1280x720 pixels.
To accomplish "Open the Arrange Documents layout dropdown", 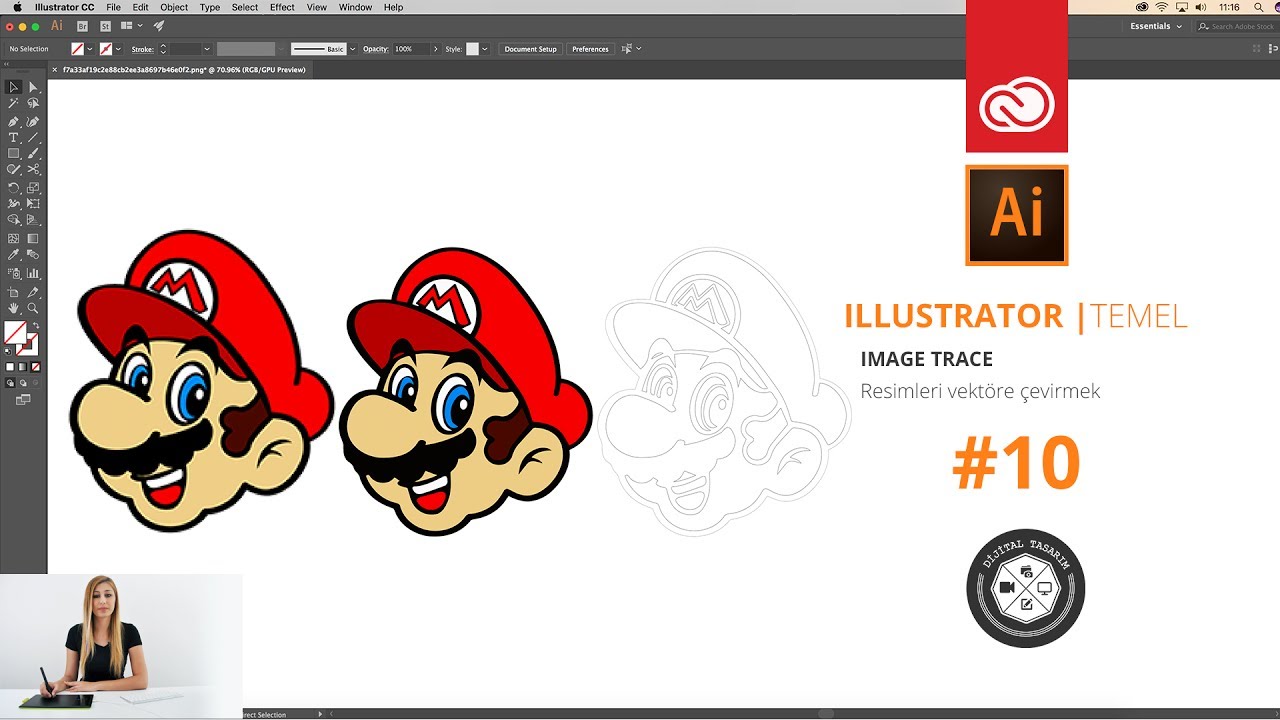I will 131,26.
